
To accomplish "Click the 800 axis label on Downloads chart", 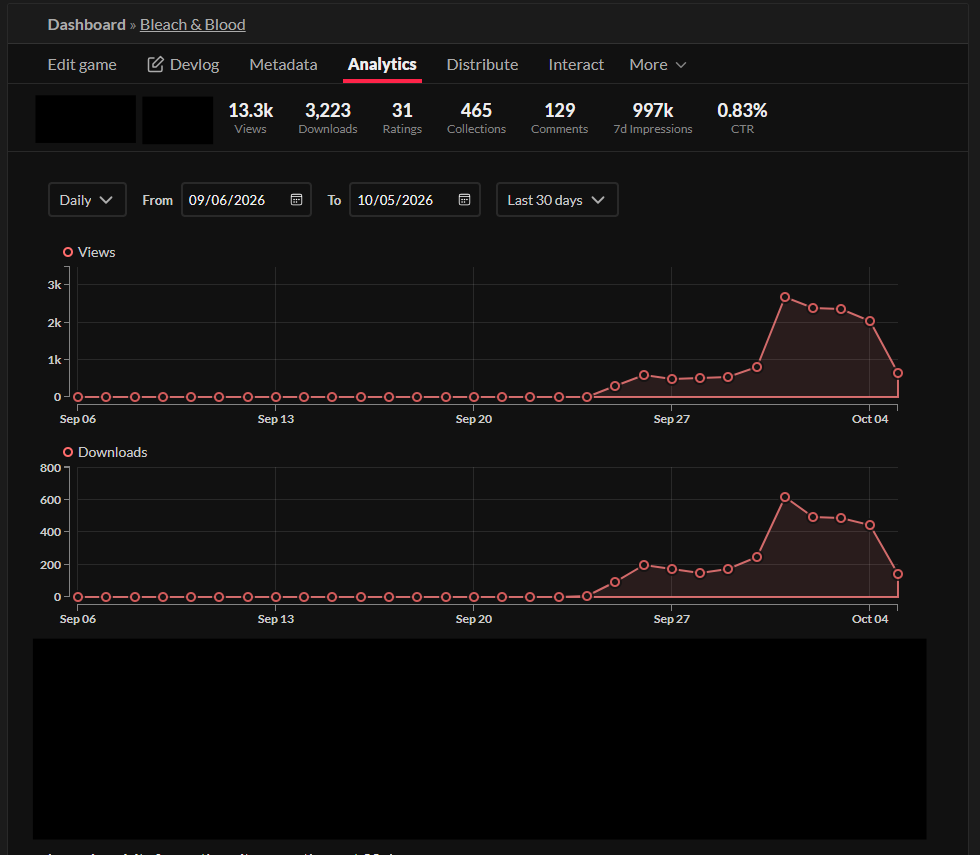I will pyautogui.click(x=51, y=468).
